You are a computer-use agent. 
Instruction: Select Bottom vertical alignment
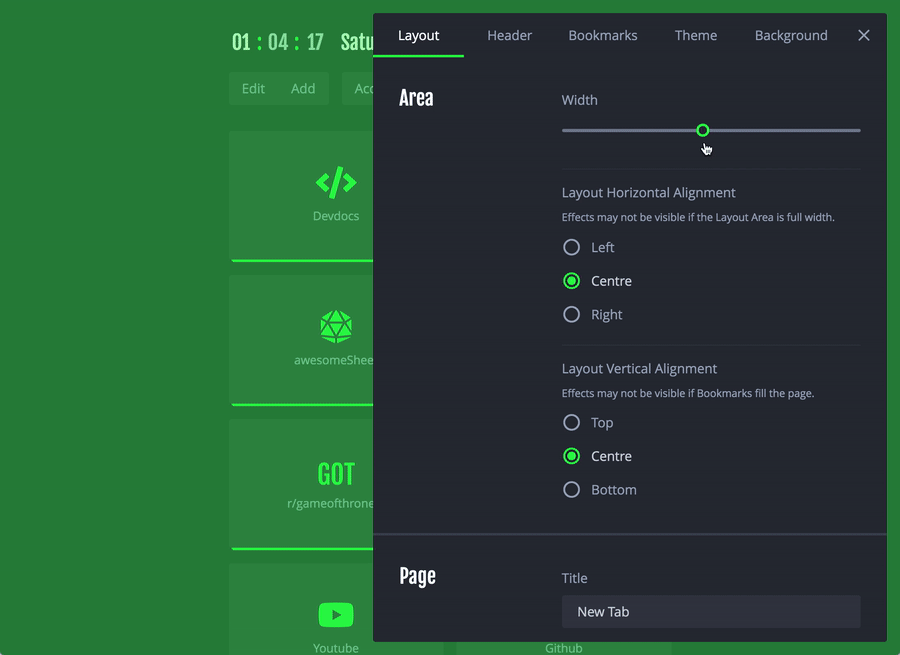599,490
